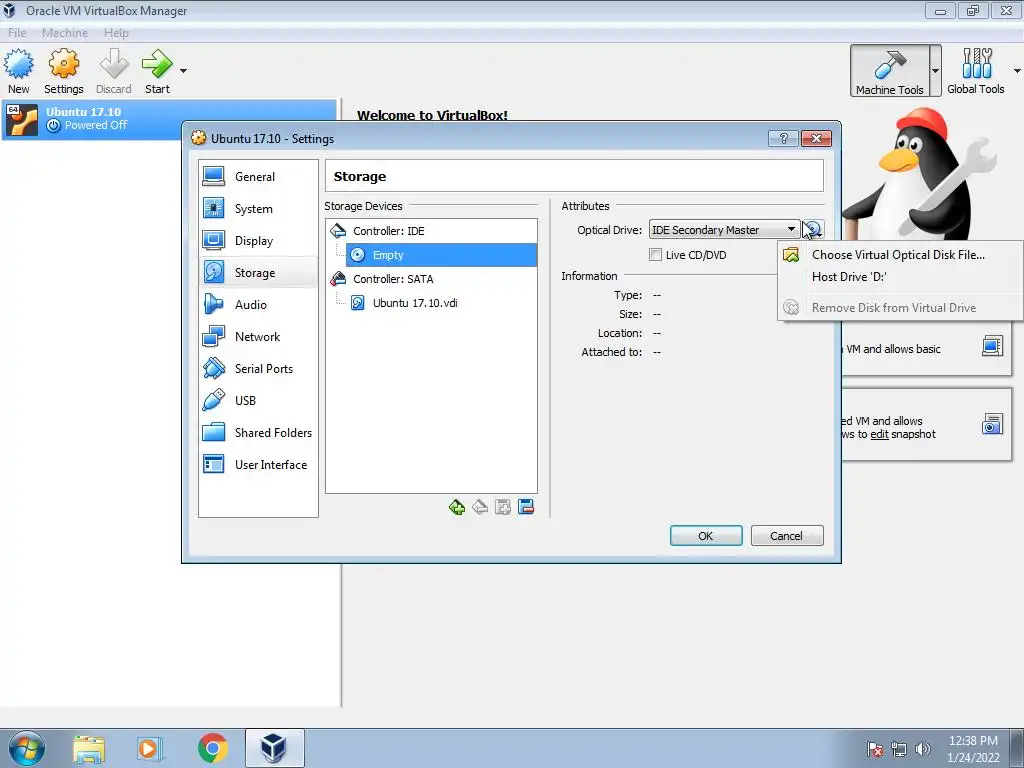Viewport: 1024px width, 768px height.
Task: Click the Settings dialog help button
Action: pos(784,138)
